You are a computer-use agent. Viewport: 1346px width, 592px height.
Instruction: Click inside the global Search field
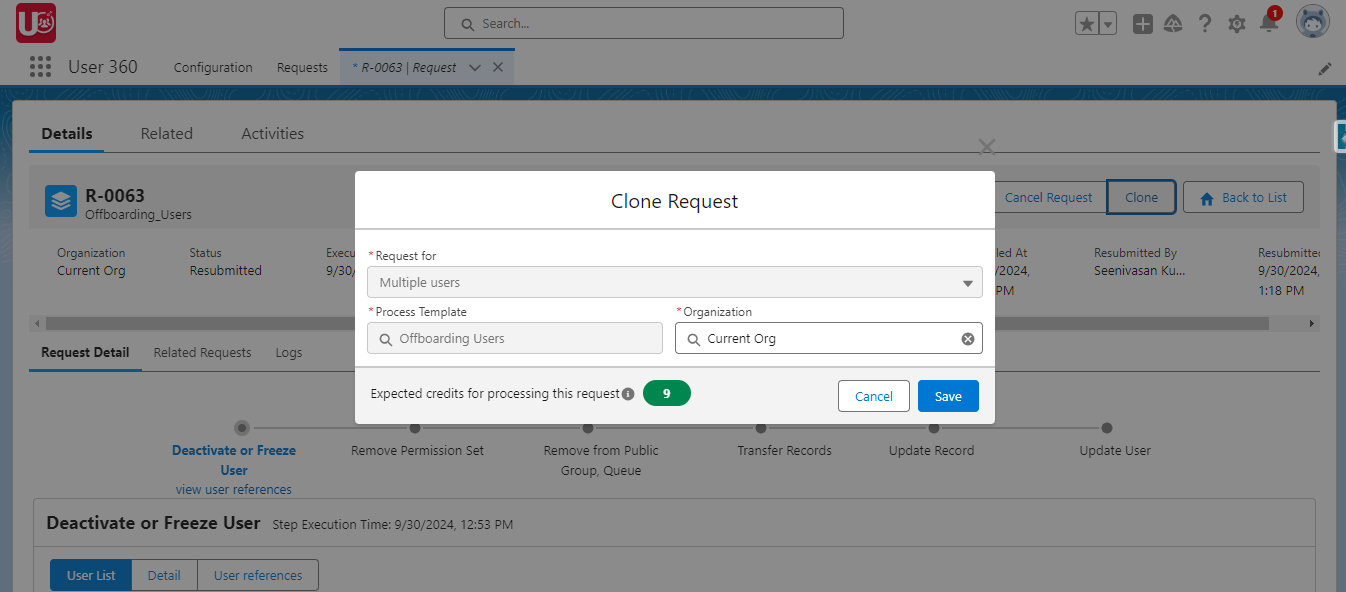coord(644,23)
